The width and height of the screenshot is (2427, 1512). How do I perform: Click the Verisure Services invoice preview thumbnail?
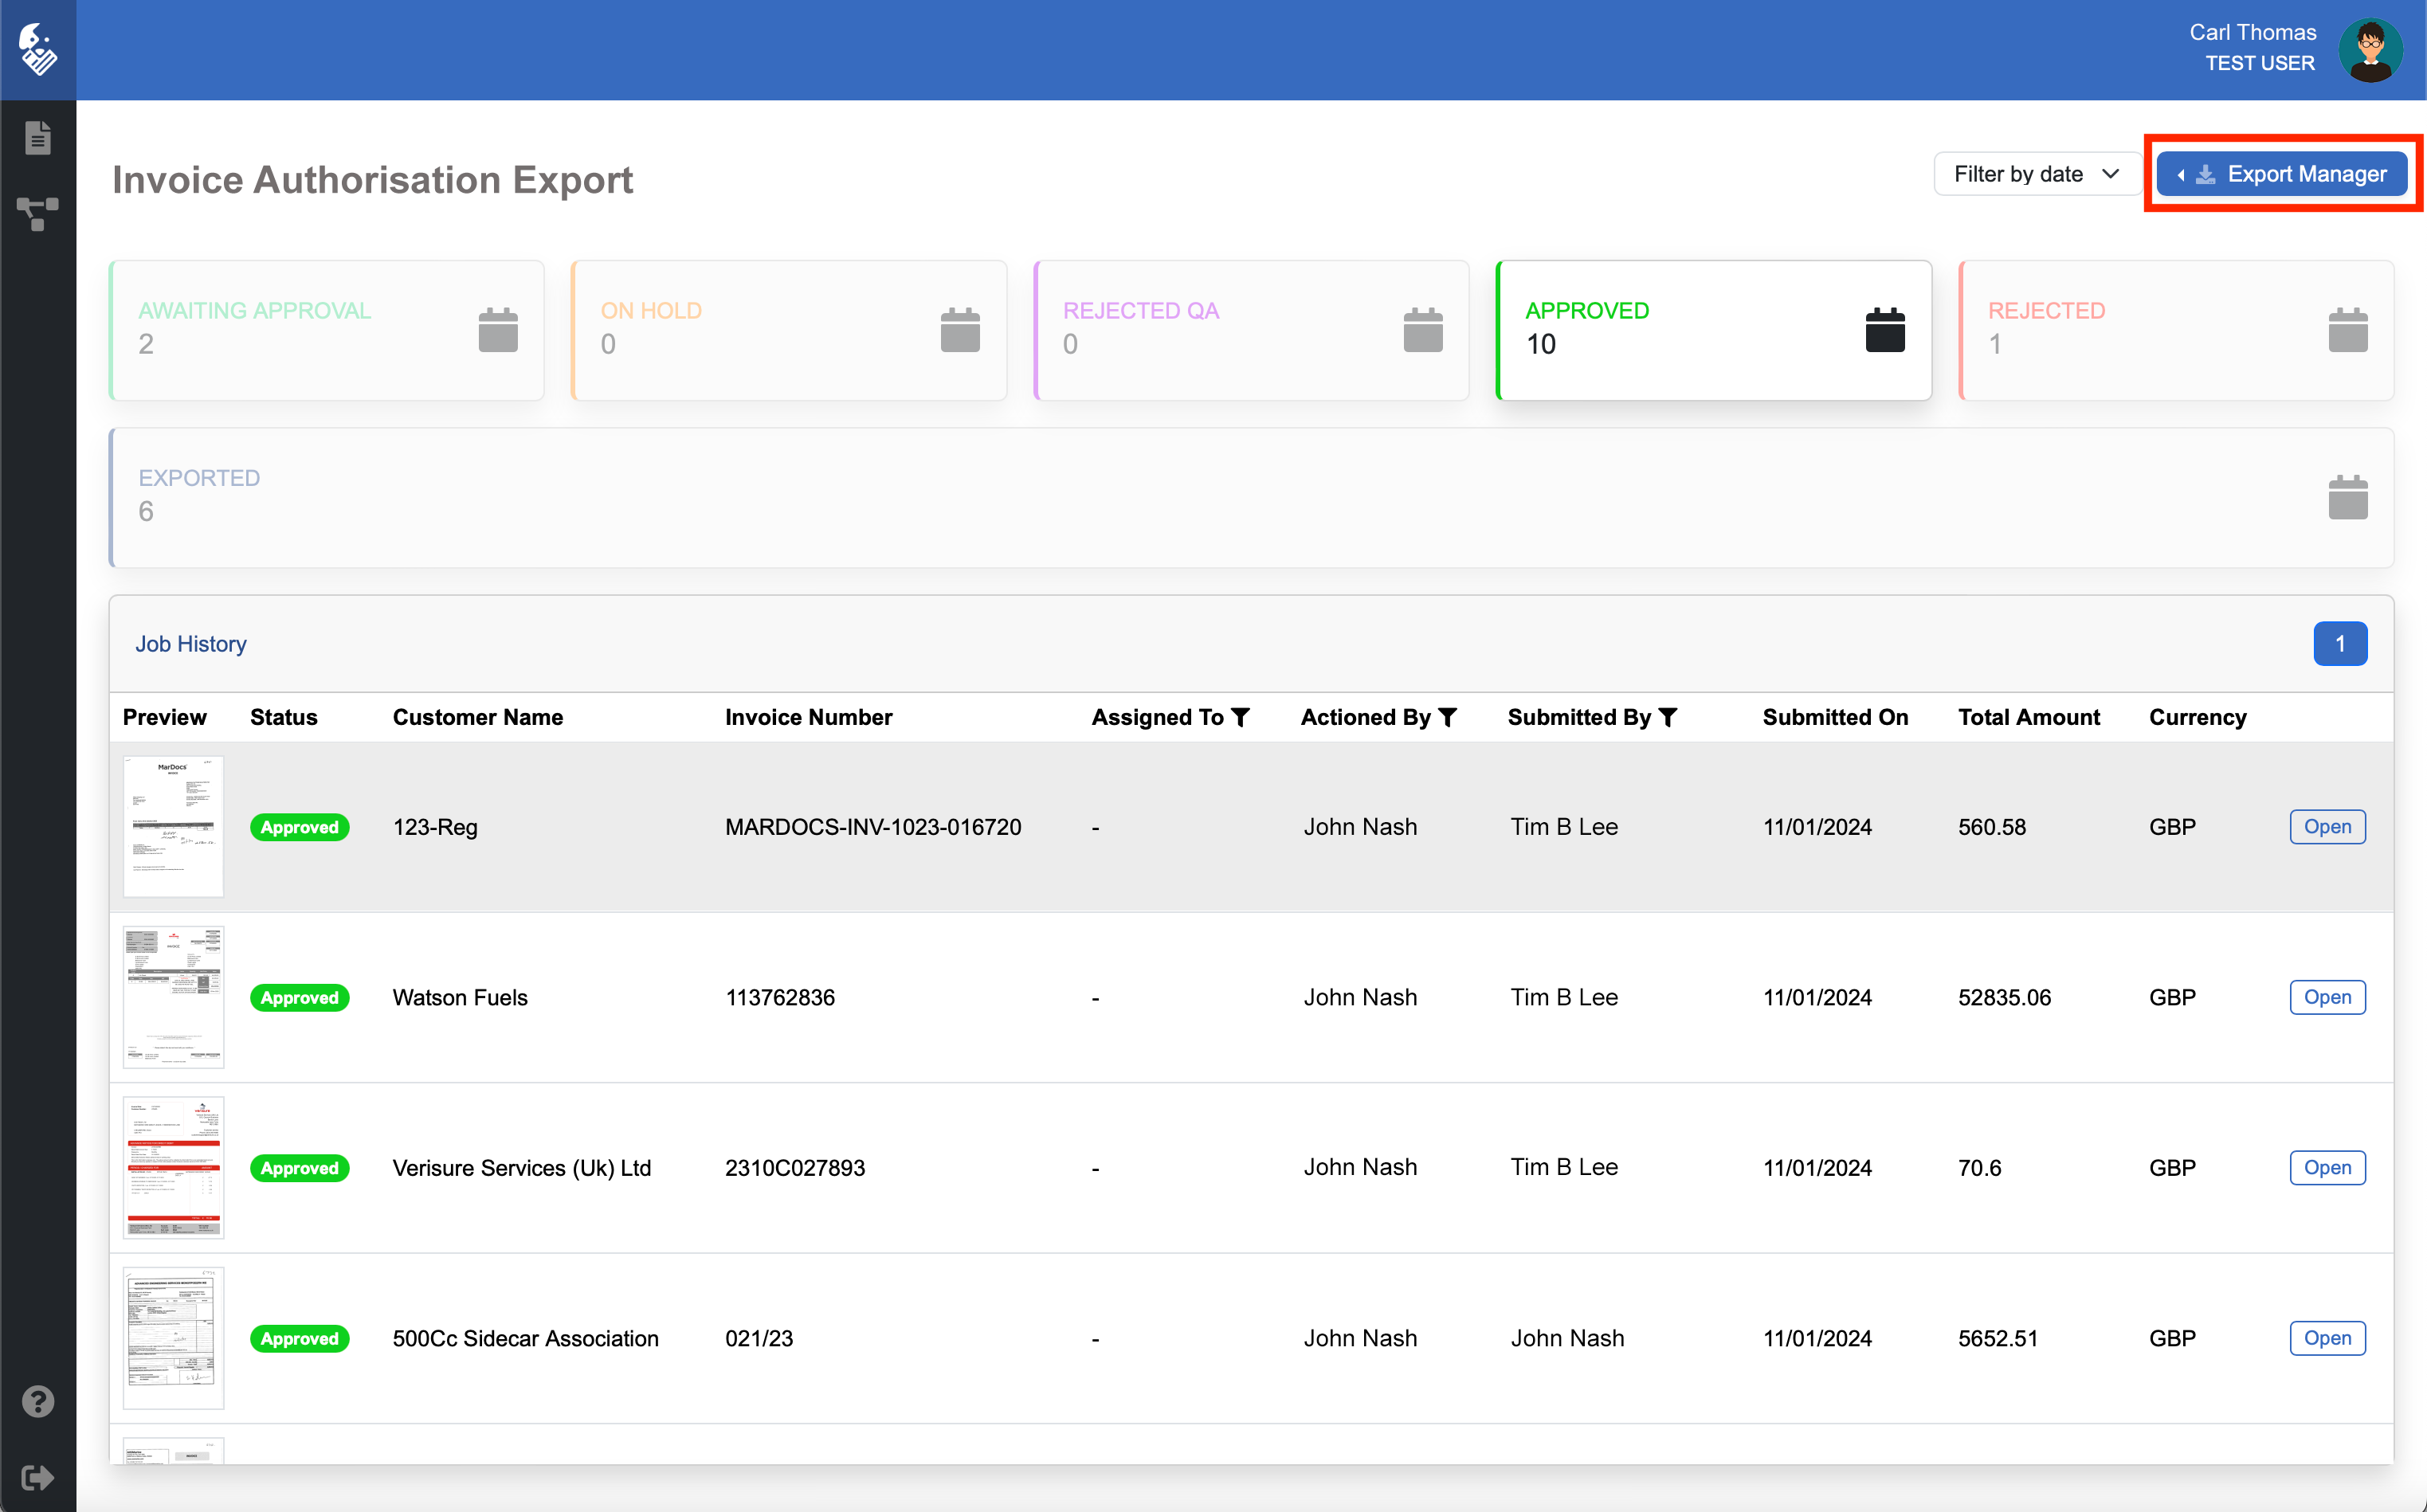click(x=173, y=1167)
